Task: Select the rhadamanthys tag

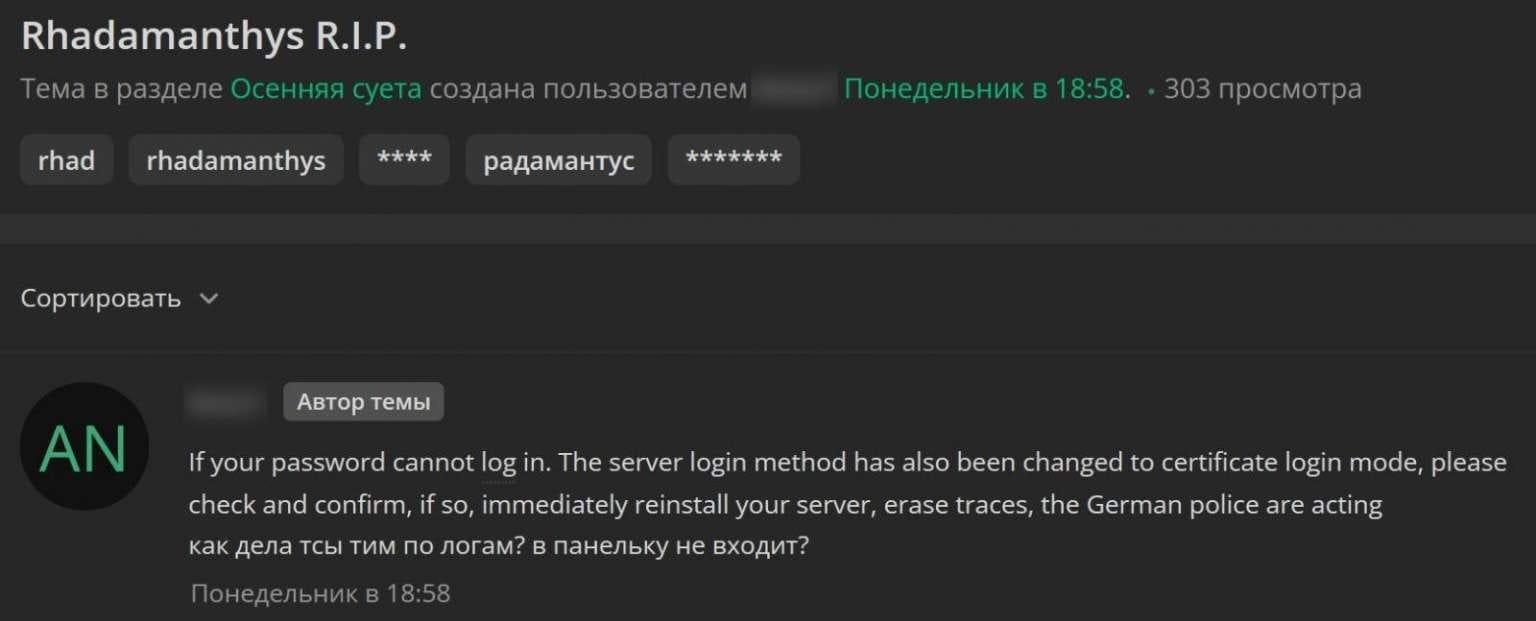Action: (x=236, y=160)
